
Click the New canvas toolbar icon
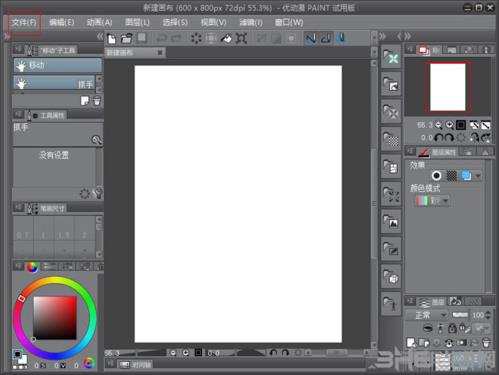pos(112,39)
